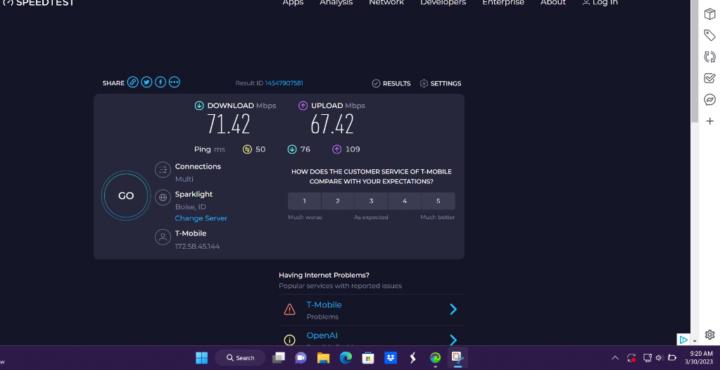Click the T-Mobile provider user icon
Screen dimensions: 720x370
coord(163,237)
